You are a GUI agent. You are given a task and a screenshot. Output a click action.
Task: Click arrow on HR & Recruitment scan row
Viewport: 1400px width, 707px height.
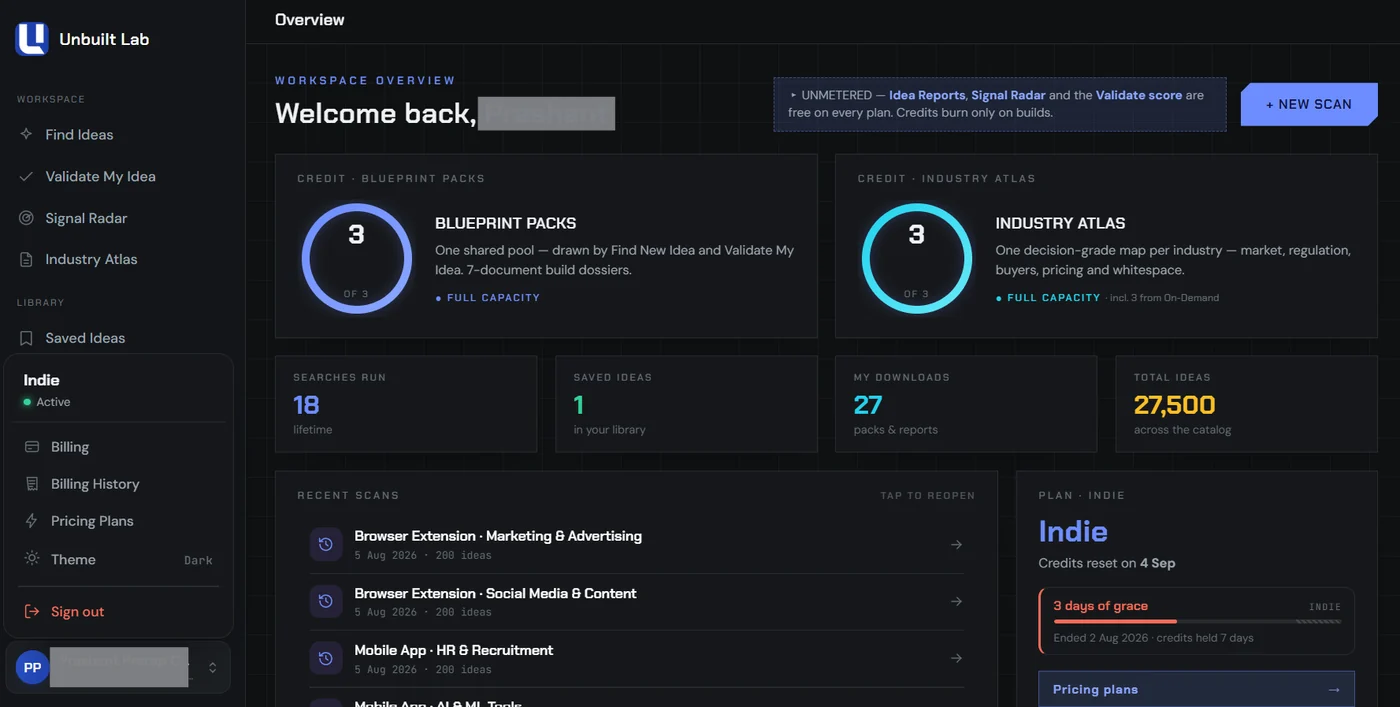(956, 658)
